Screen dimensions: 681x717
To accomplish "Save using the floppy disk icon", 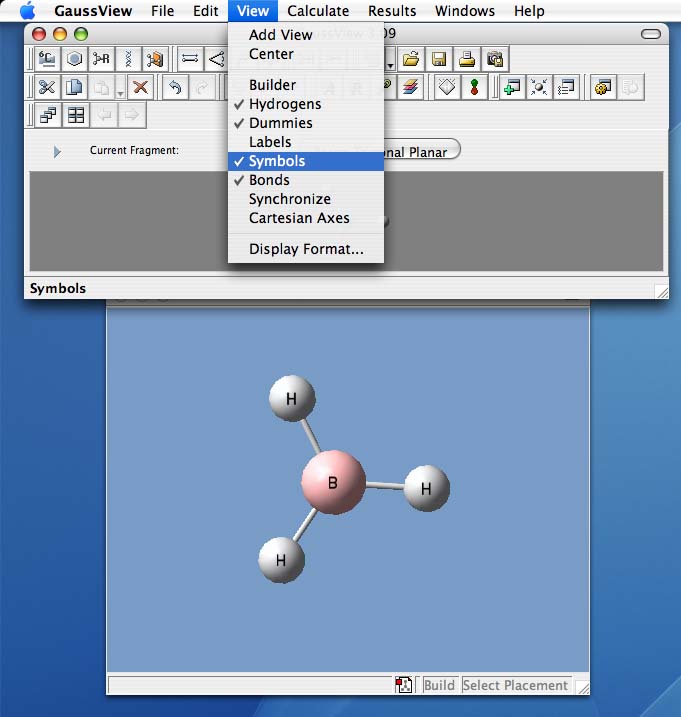I will [439, 59].
